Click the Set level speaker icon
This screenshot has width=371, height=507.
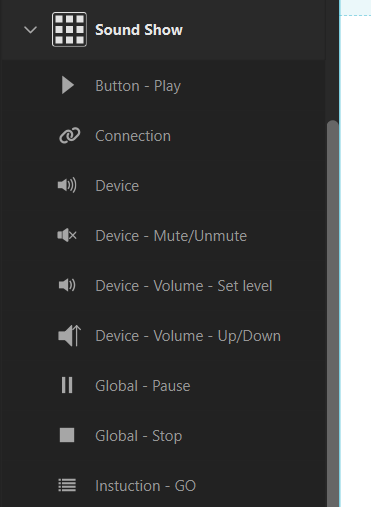click(x=67, y=285)
